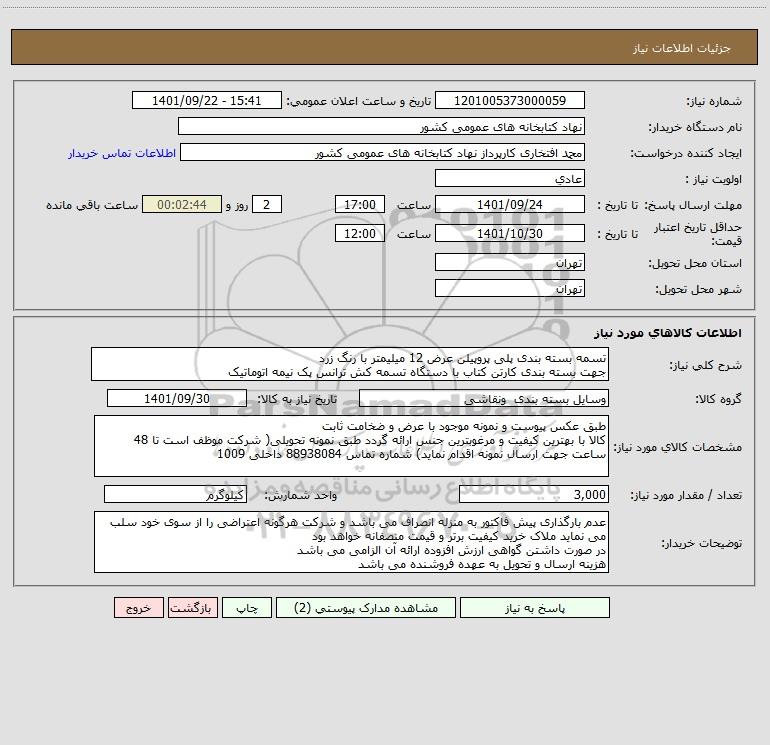This screenshot has width=770, height=745.
Task: Click the buyer notes text area
Action: point(351,542)
